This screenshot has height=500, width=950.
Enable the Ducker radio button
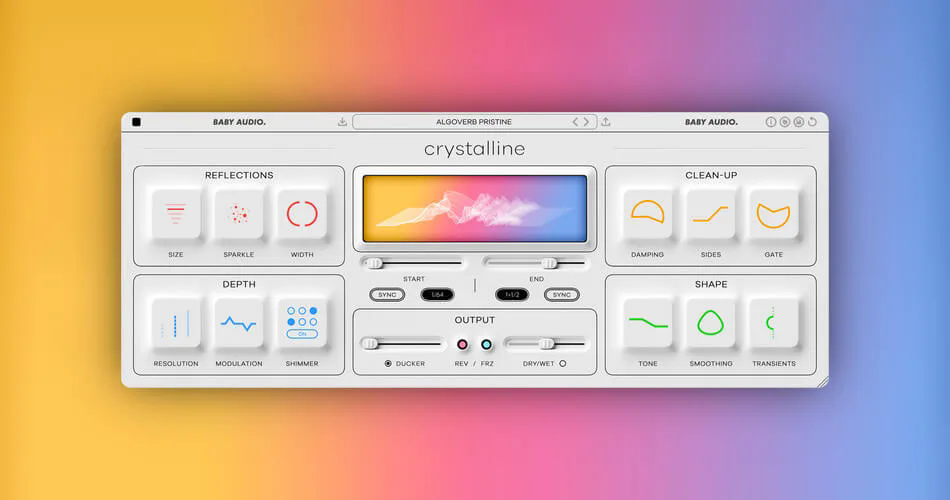pos(388,364)
